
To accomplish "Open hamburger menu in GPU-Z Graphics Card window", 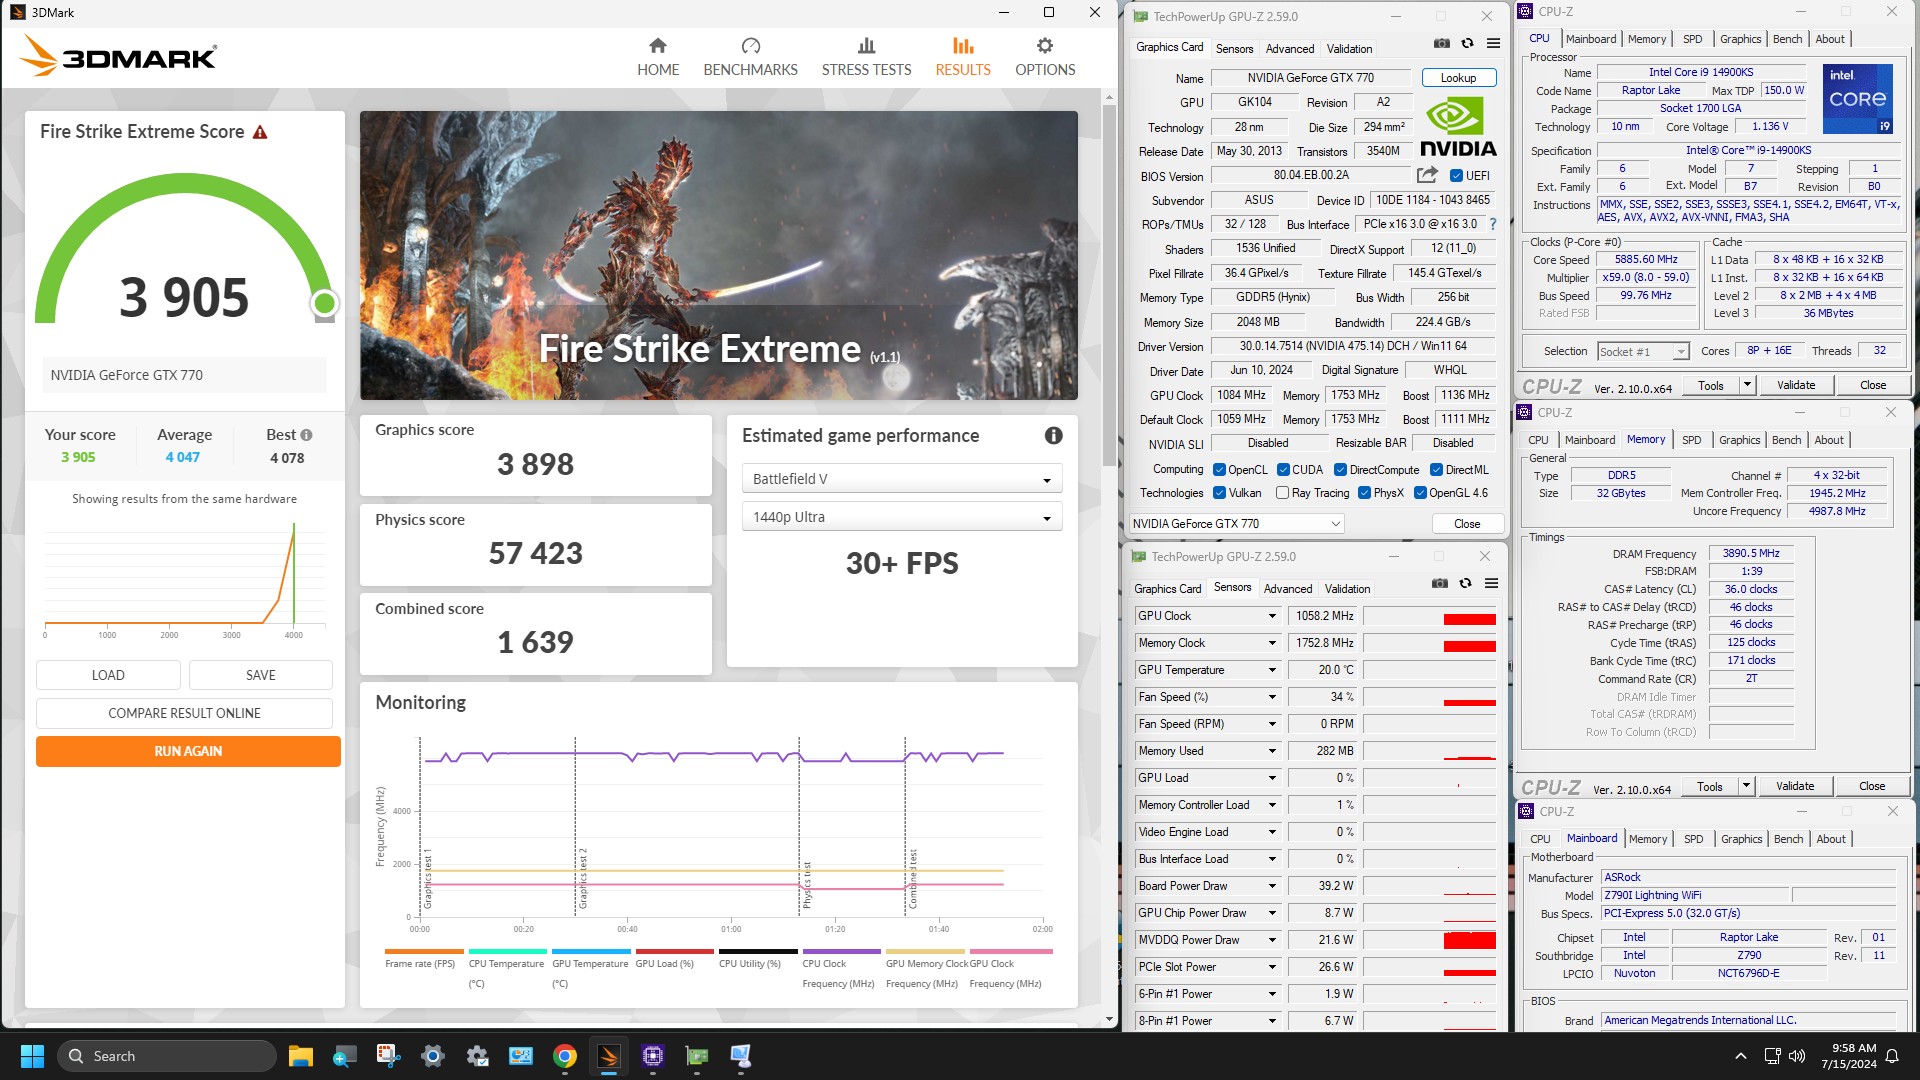I will coord(1493,44).
